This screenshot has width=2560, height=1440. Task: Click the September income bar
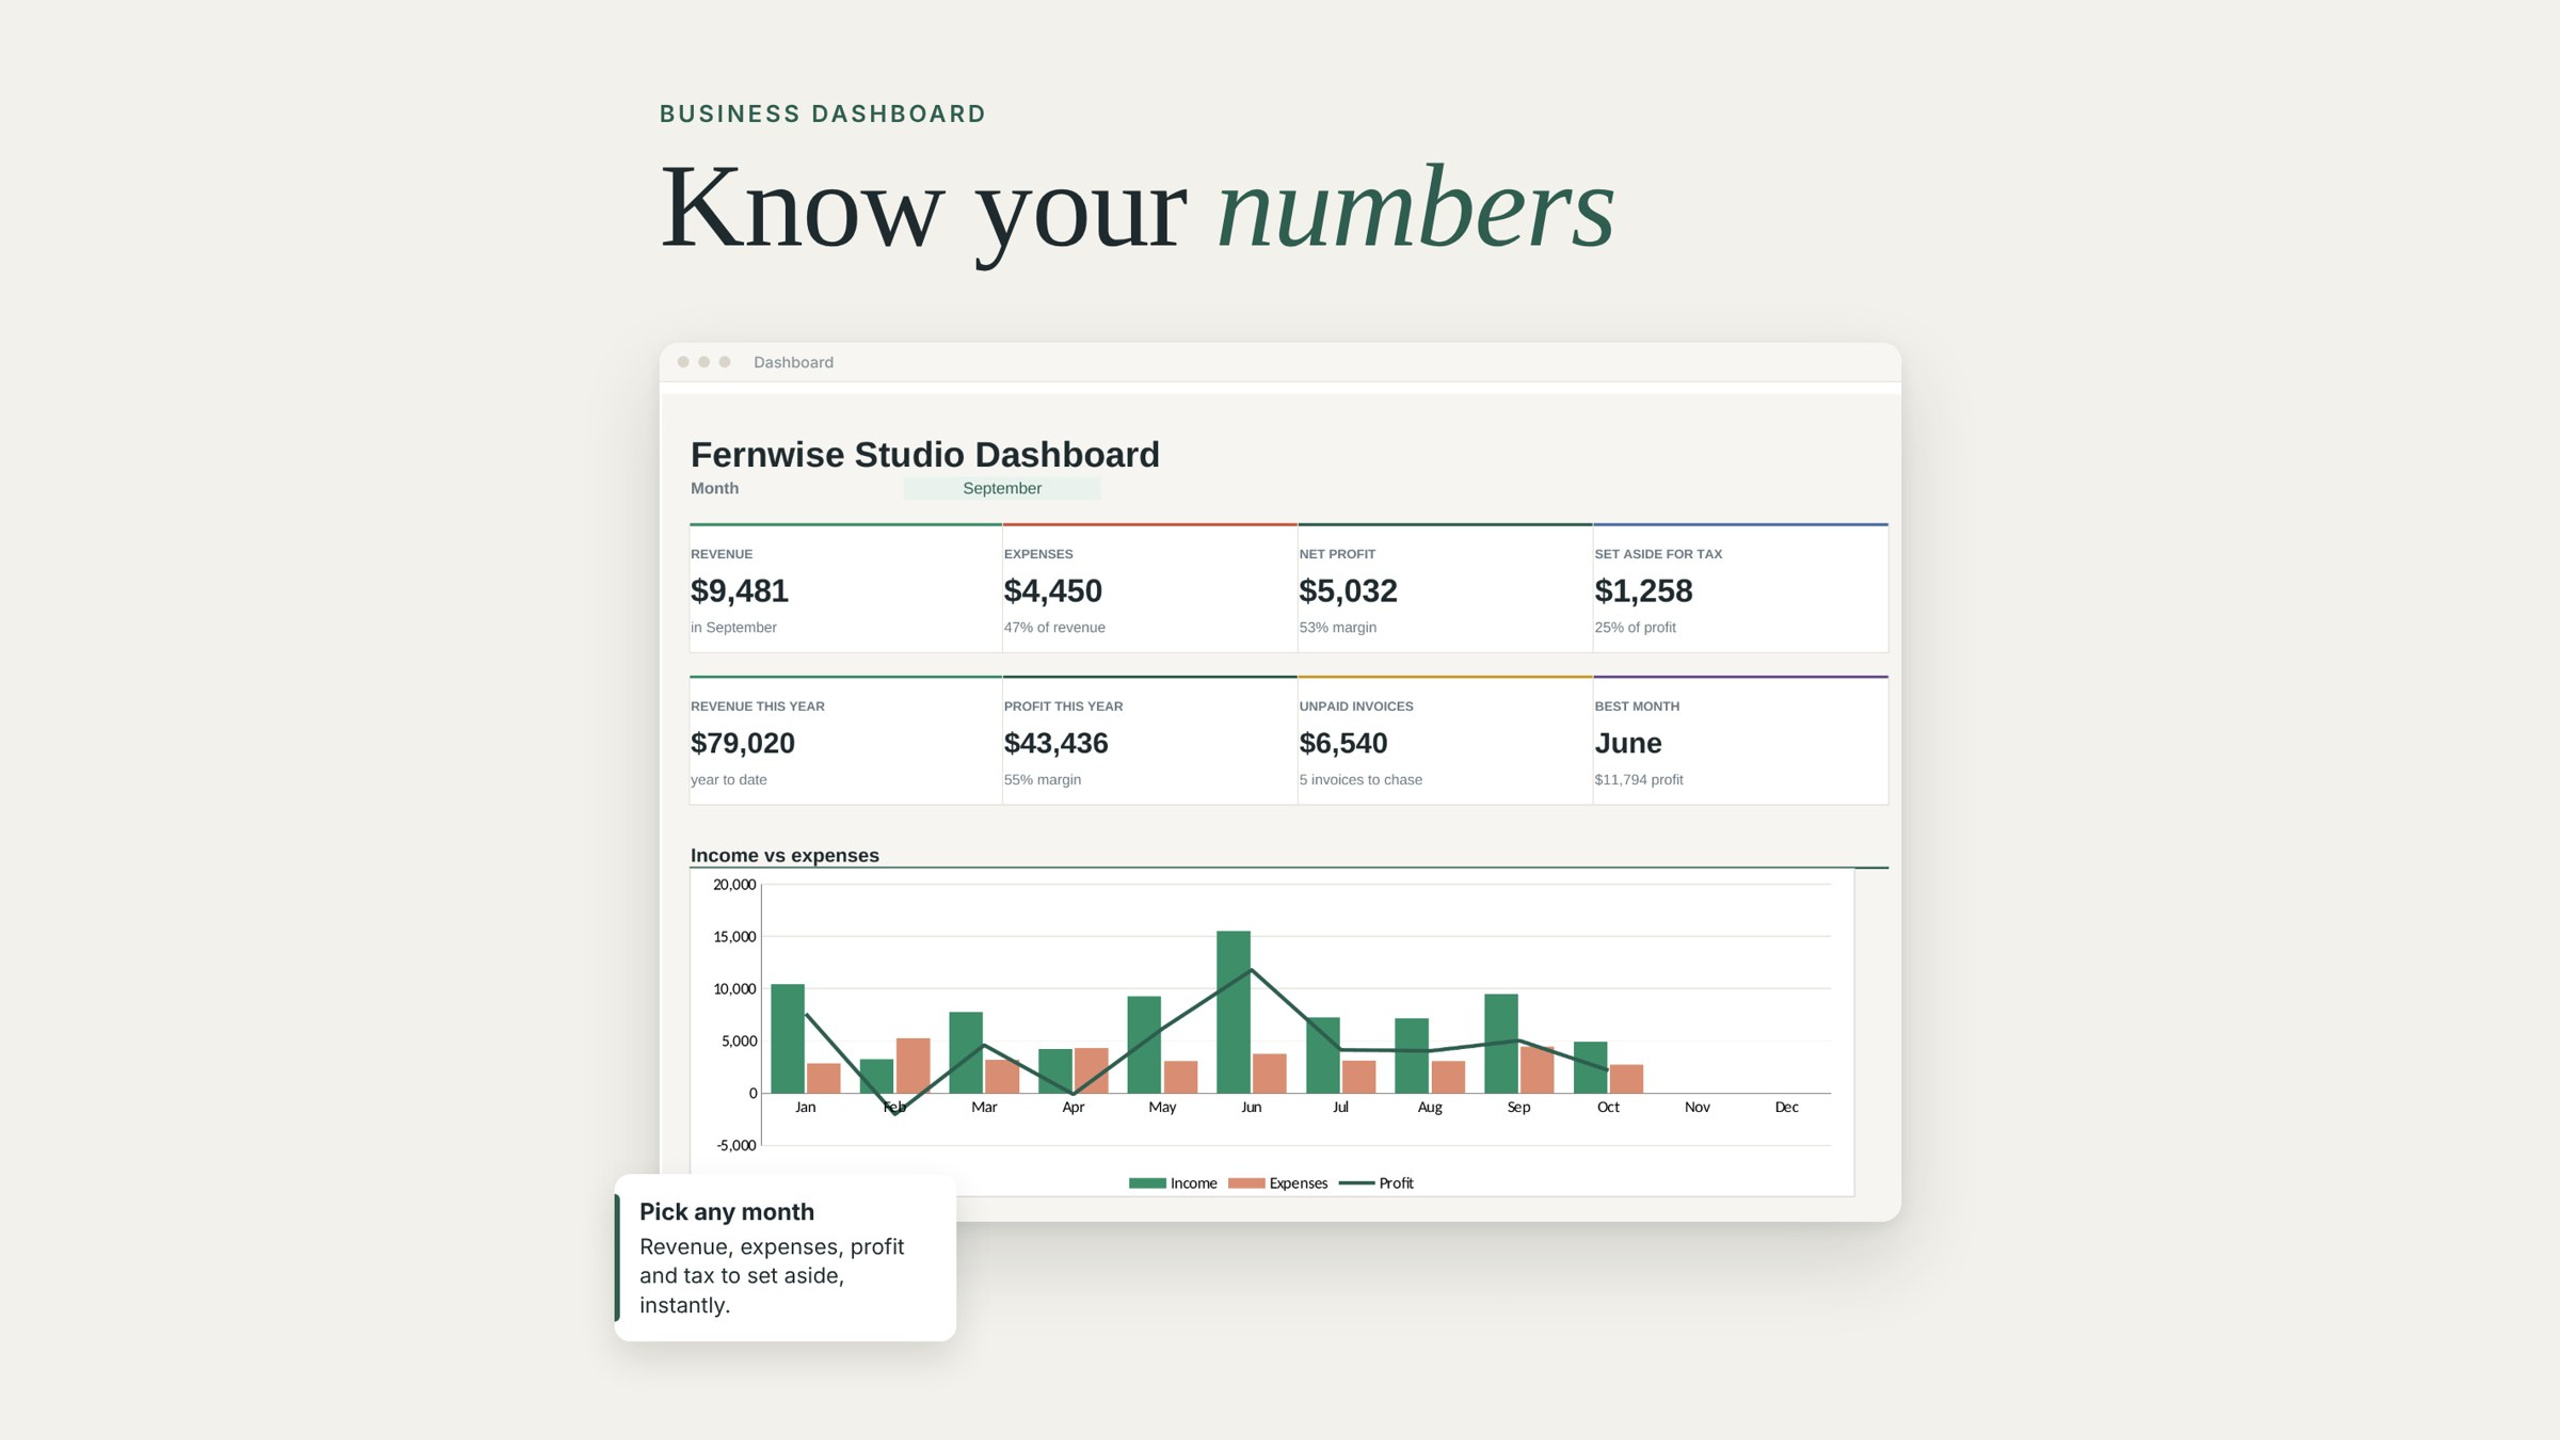1501,1044
